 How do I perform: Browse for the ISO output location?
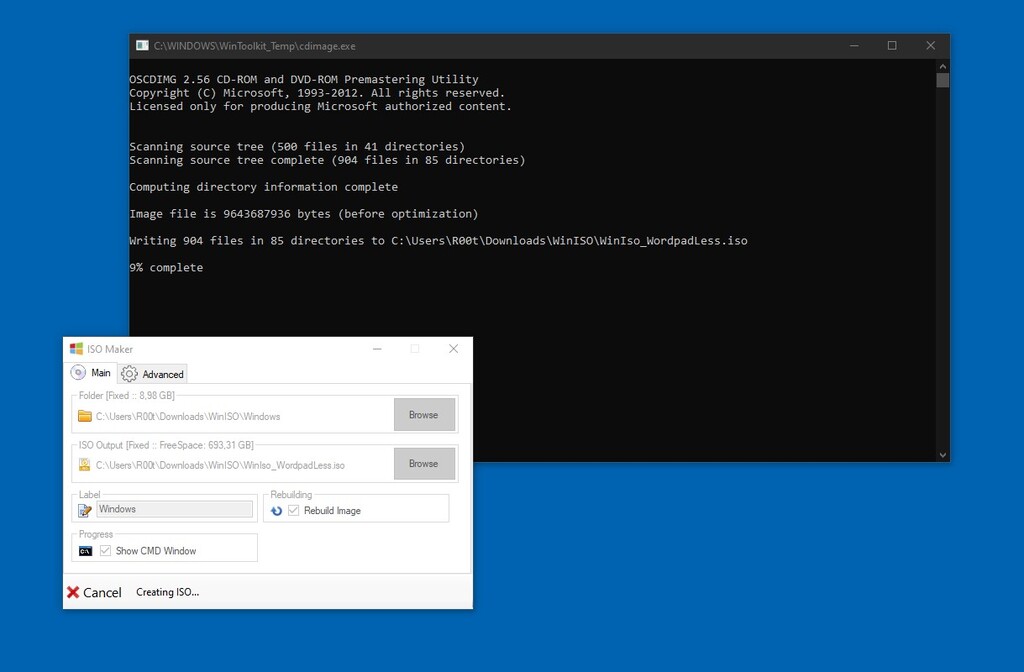point(425,463)
